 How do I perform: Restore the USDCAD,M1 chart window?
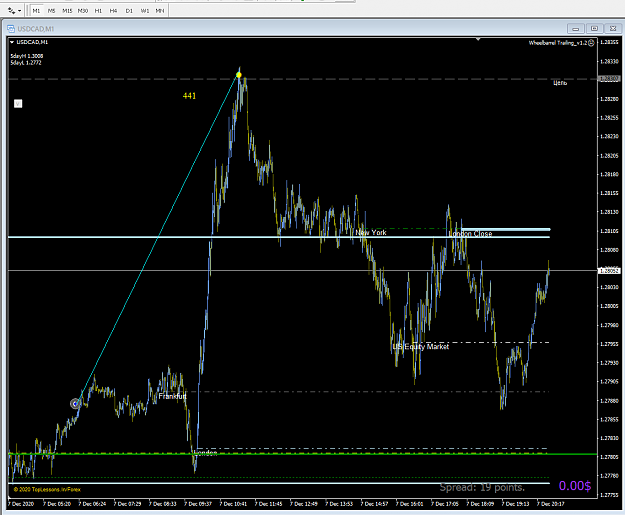click(594, 29)
